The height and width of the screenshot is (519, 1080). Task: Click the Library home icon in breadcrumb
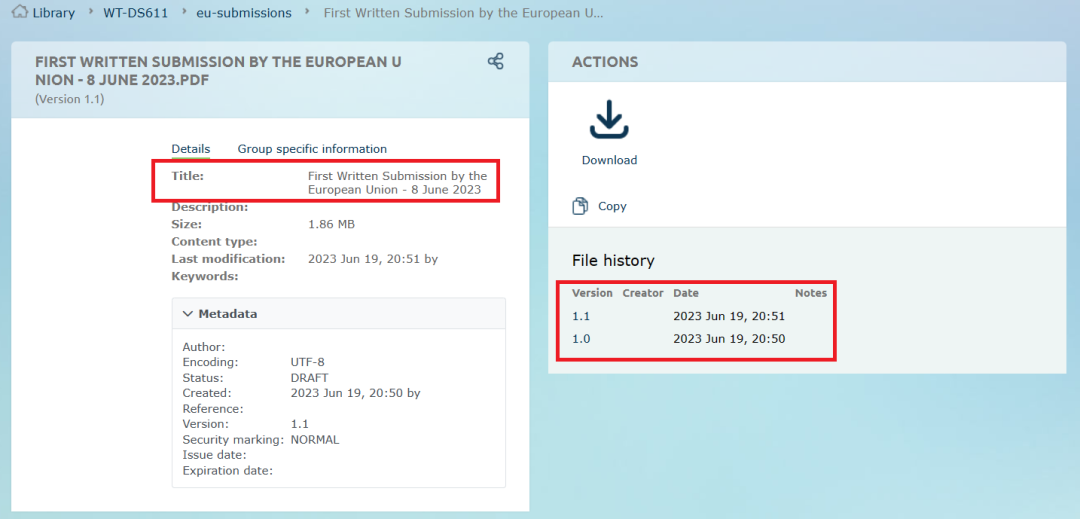tap(20, 12)
